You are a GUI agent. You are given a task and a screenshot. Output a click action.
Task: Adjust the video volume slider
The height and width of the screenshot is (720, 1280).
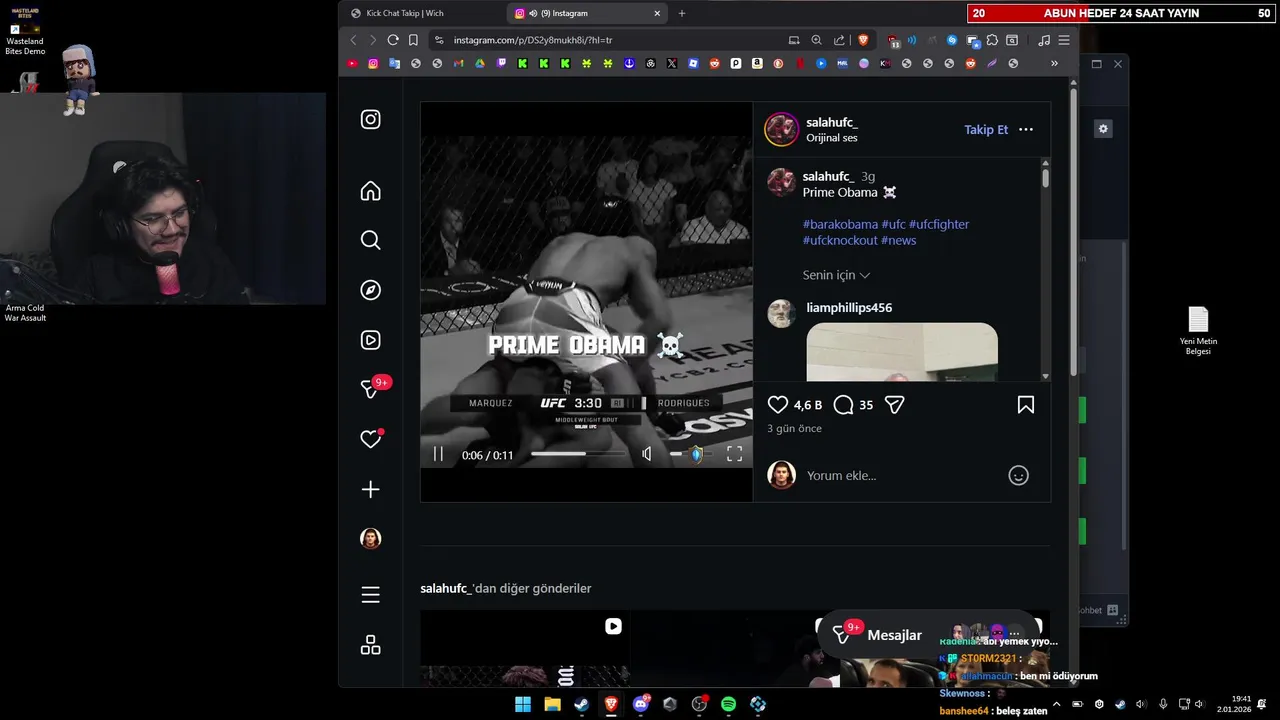[689, 454]
